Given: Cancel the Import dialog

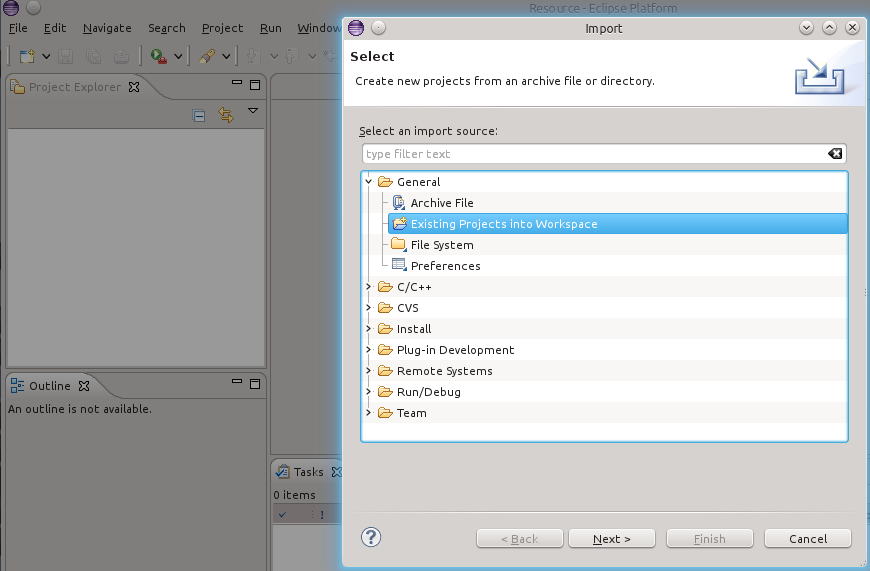Looking at the screenshot, I should click(x=807, y=539).
